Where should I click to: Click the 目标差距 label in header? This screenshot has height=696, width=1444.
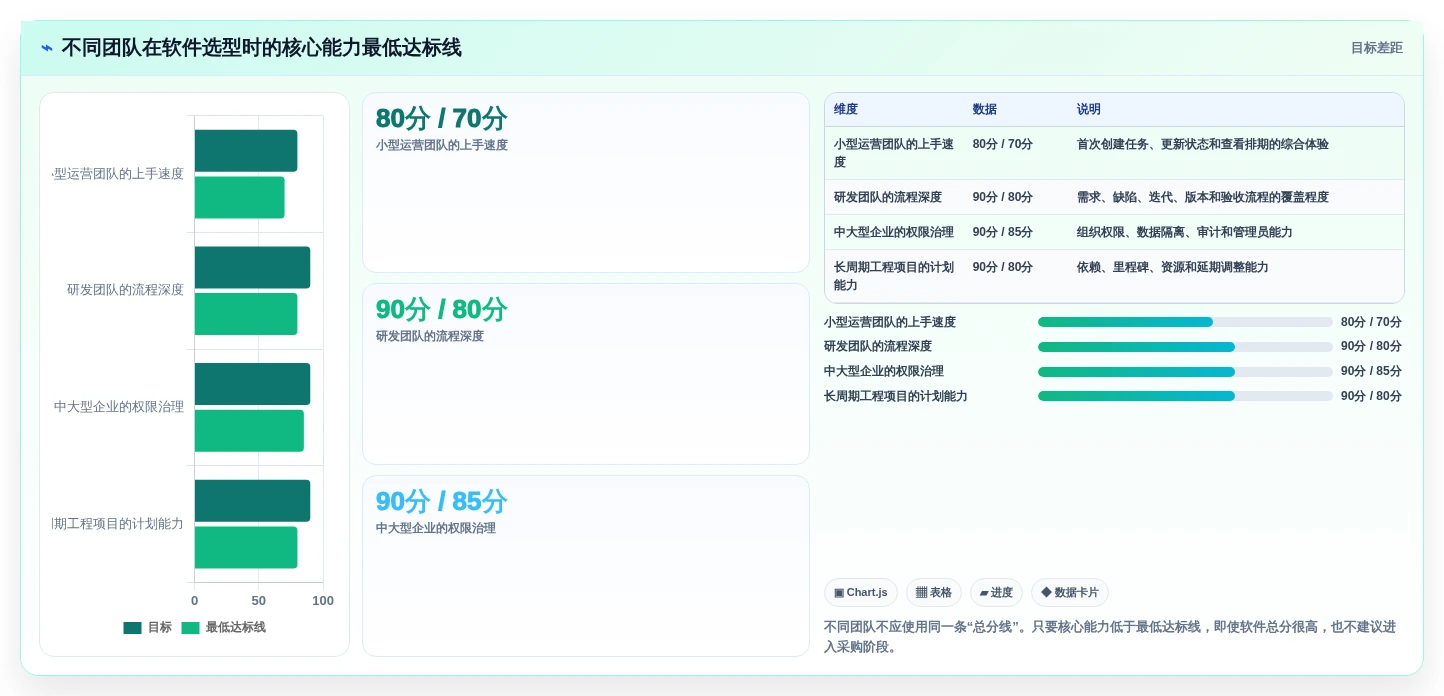point(1376,48)
